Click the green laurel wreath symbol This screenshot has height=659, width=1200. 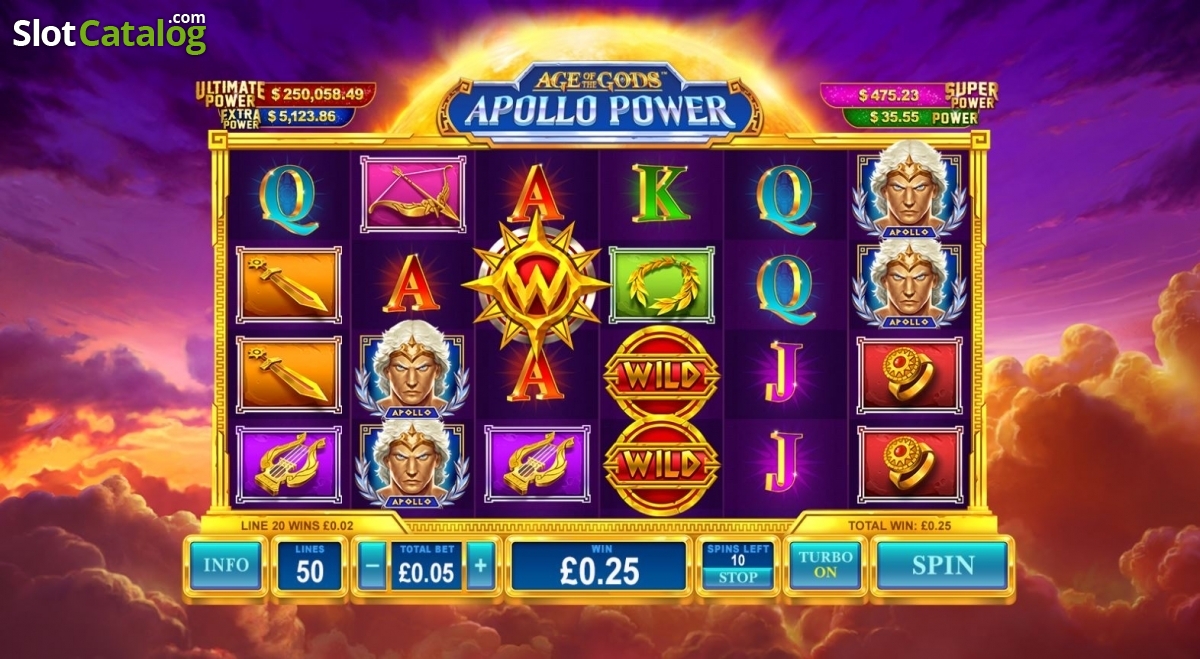click(x=661, y=285)
